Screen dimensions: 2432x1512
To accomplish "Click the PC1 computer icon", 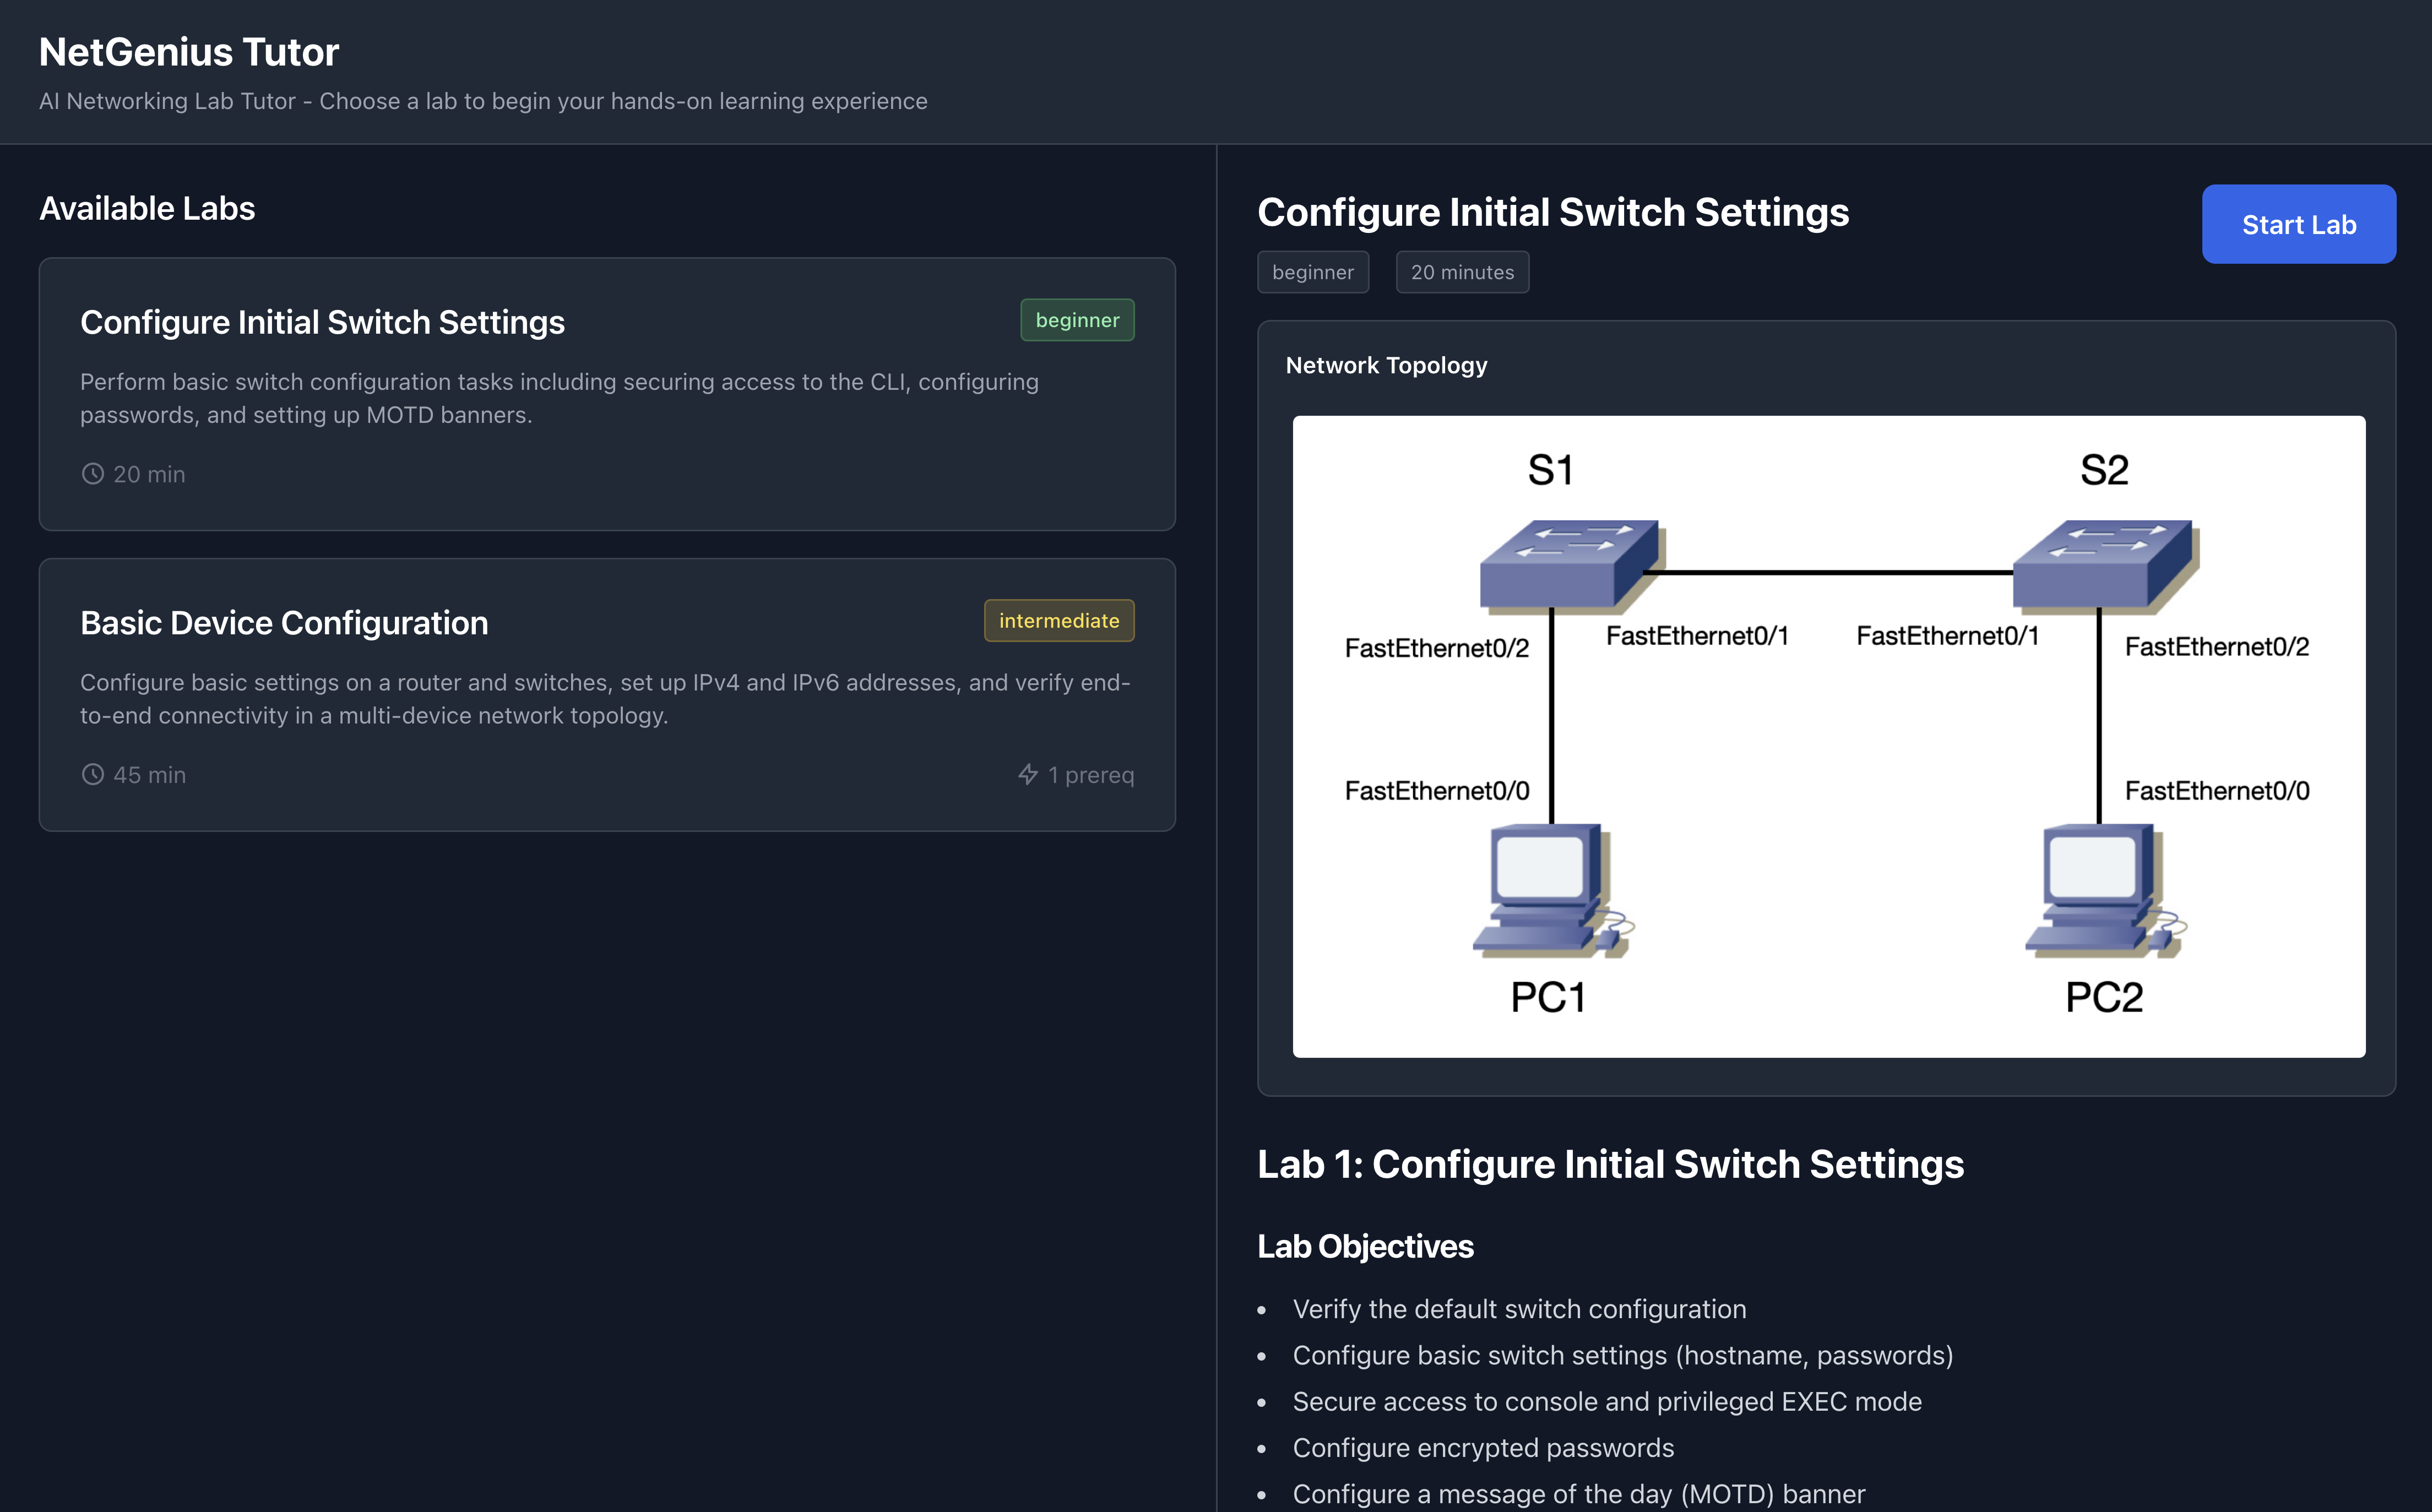I will tap(1548, 890).
